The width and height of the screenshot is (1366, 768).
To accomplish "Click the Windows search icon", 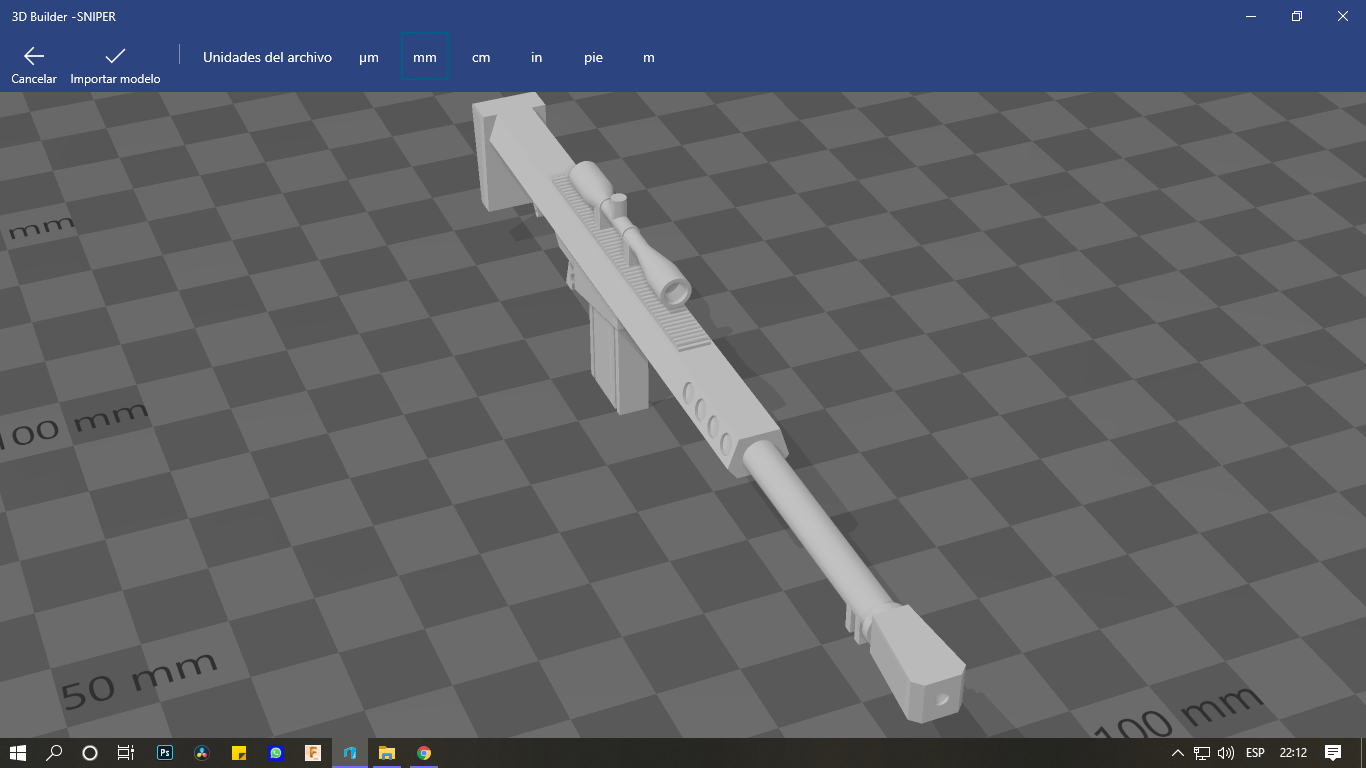I will pyautogui.click(x=52, y=754).
